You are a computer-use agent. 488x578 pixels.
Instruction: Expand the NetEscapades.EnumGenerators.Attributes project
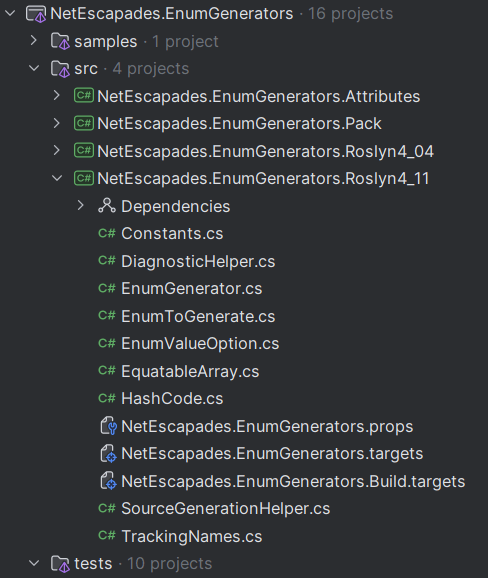tap(56, 96)
